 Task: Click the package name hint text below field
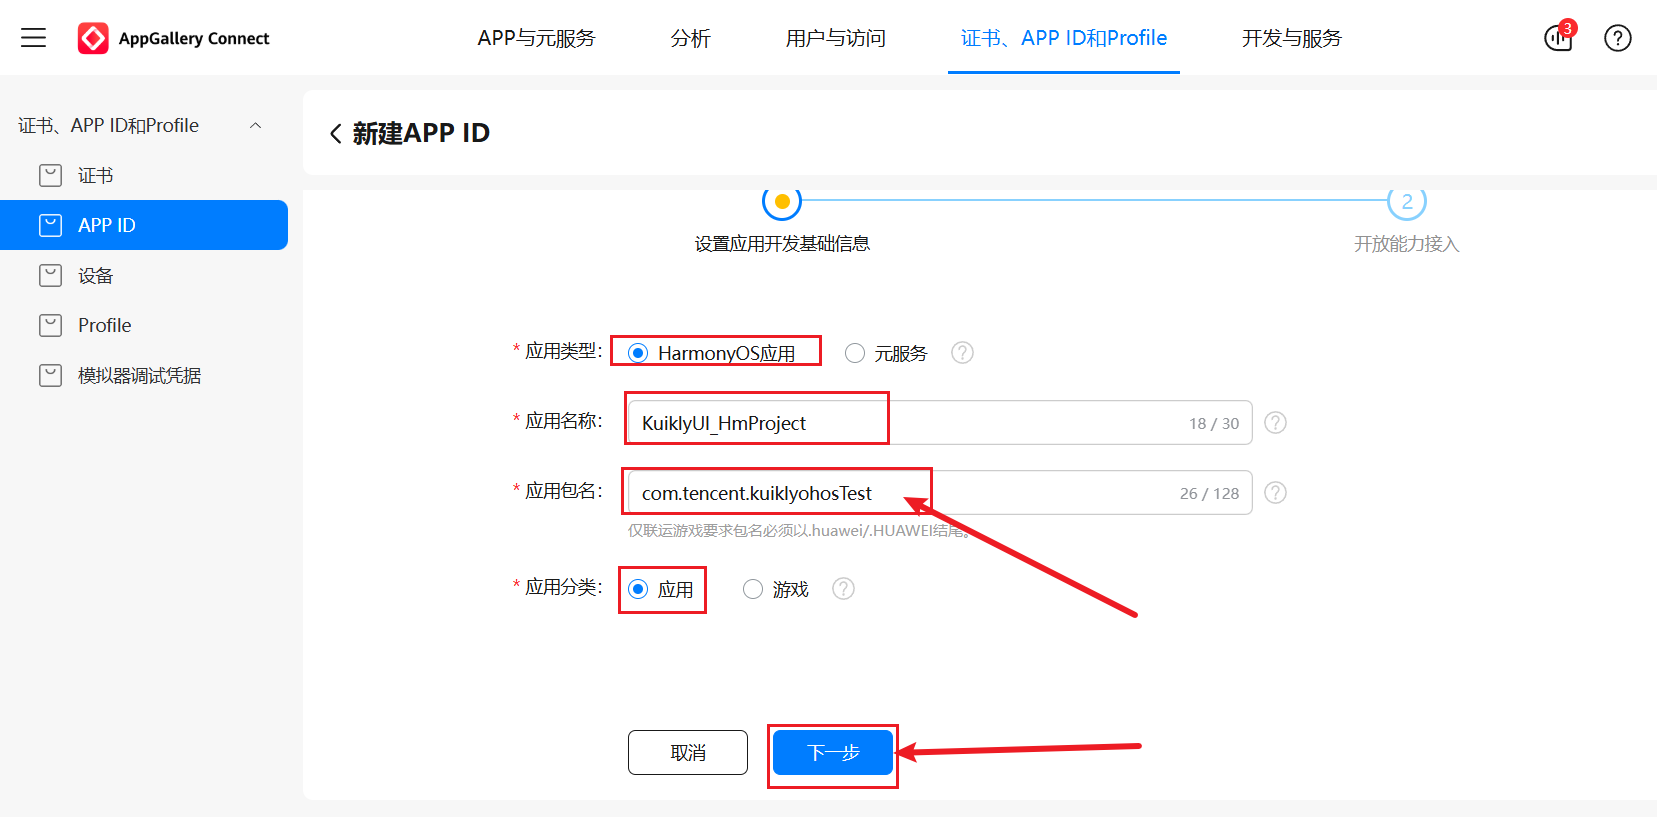click(x=798, y=531)
